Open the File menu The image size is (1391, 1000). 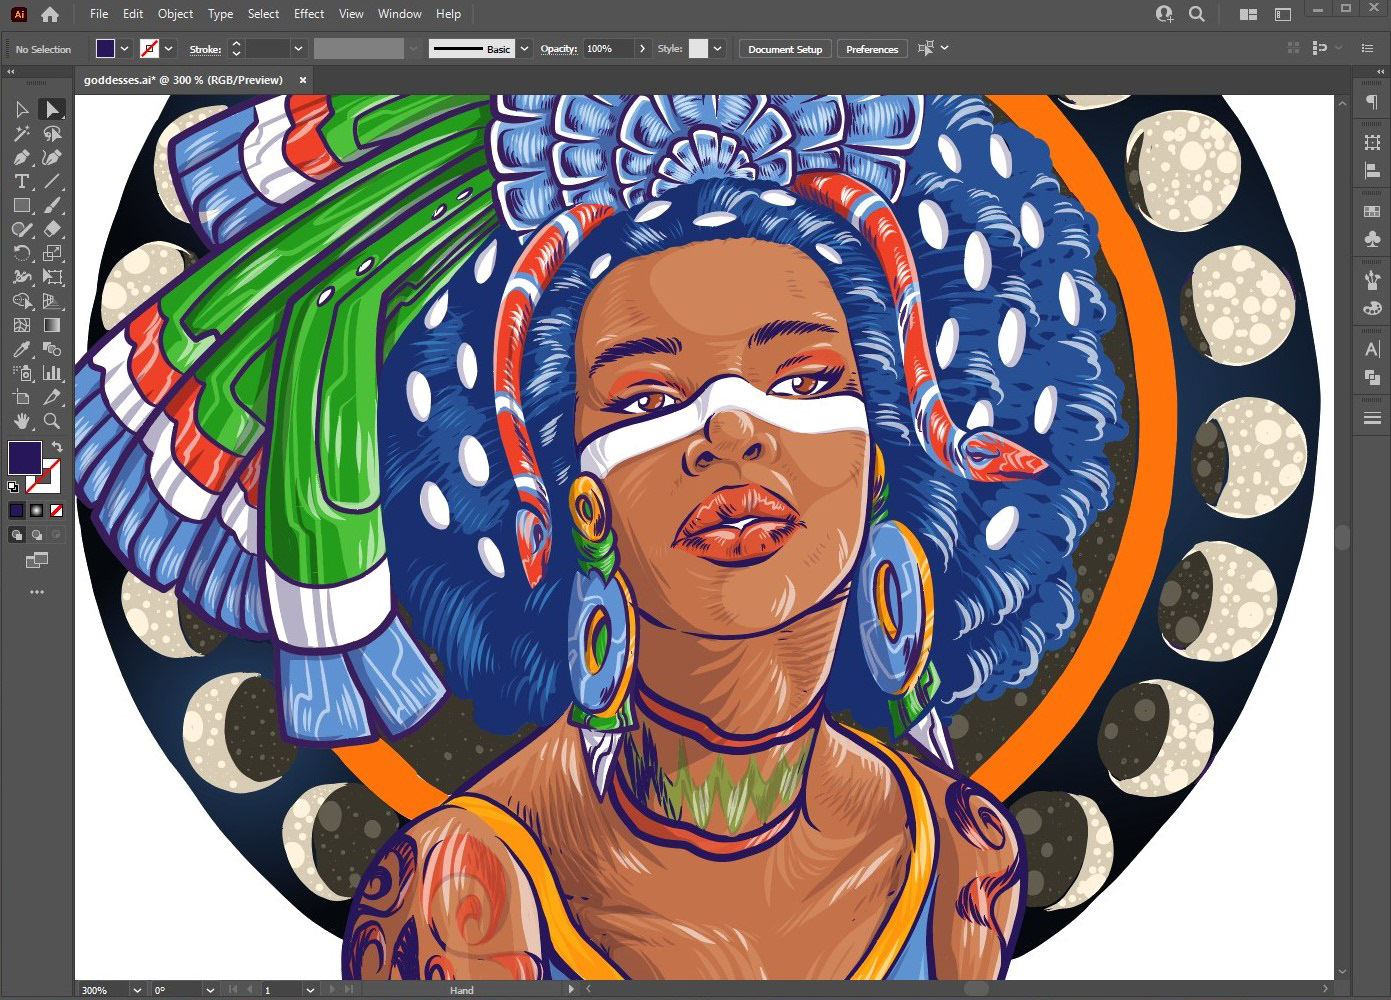99,14
